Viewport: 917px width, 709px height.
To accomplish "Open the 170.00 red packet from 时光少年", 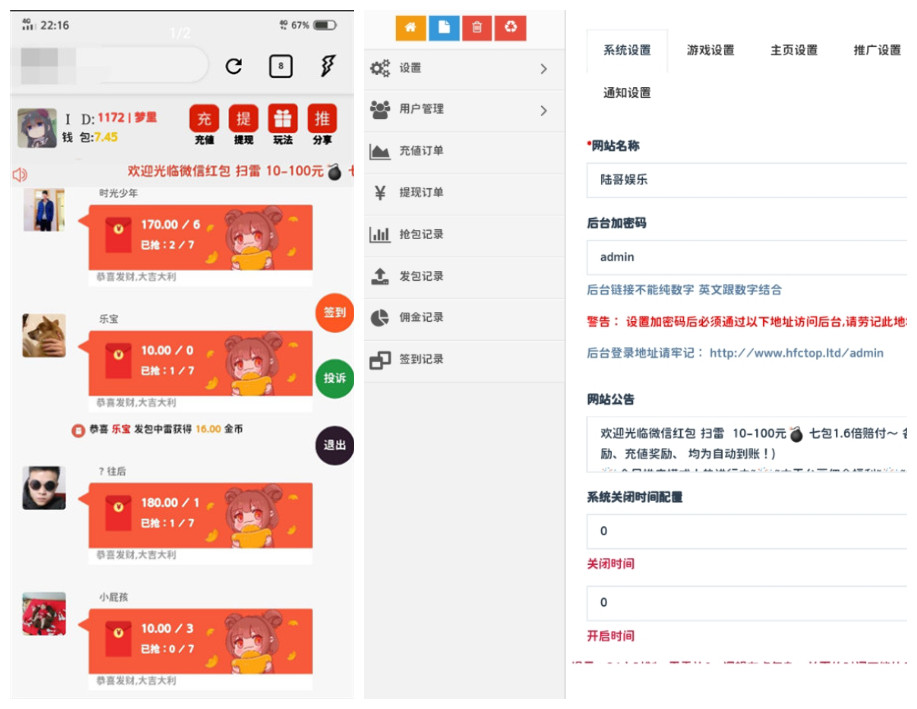I will pos(200,237).
